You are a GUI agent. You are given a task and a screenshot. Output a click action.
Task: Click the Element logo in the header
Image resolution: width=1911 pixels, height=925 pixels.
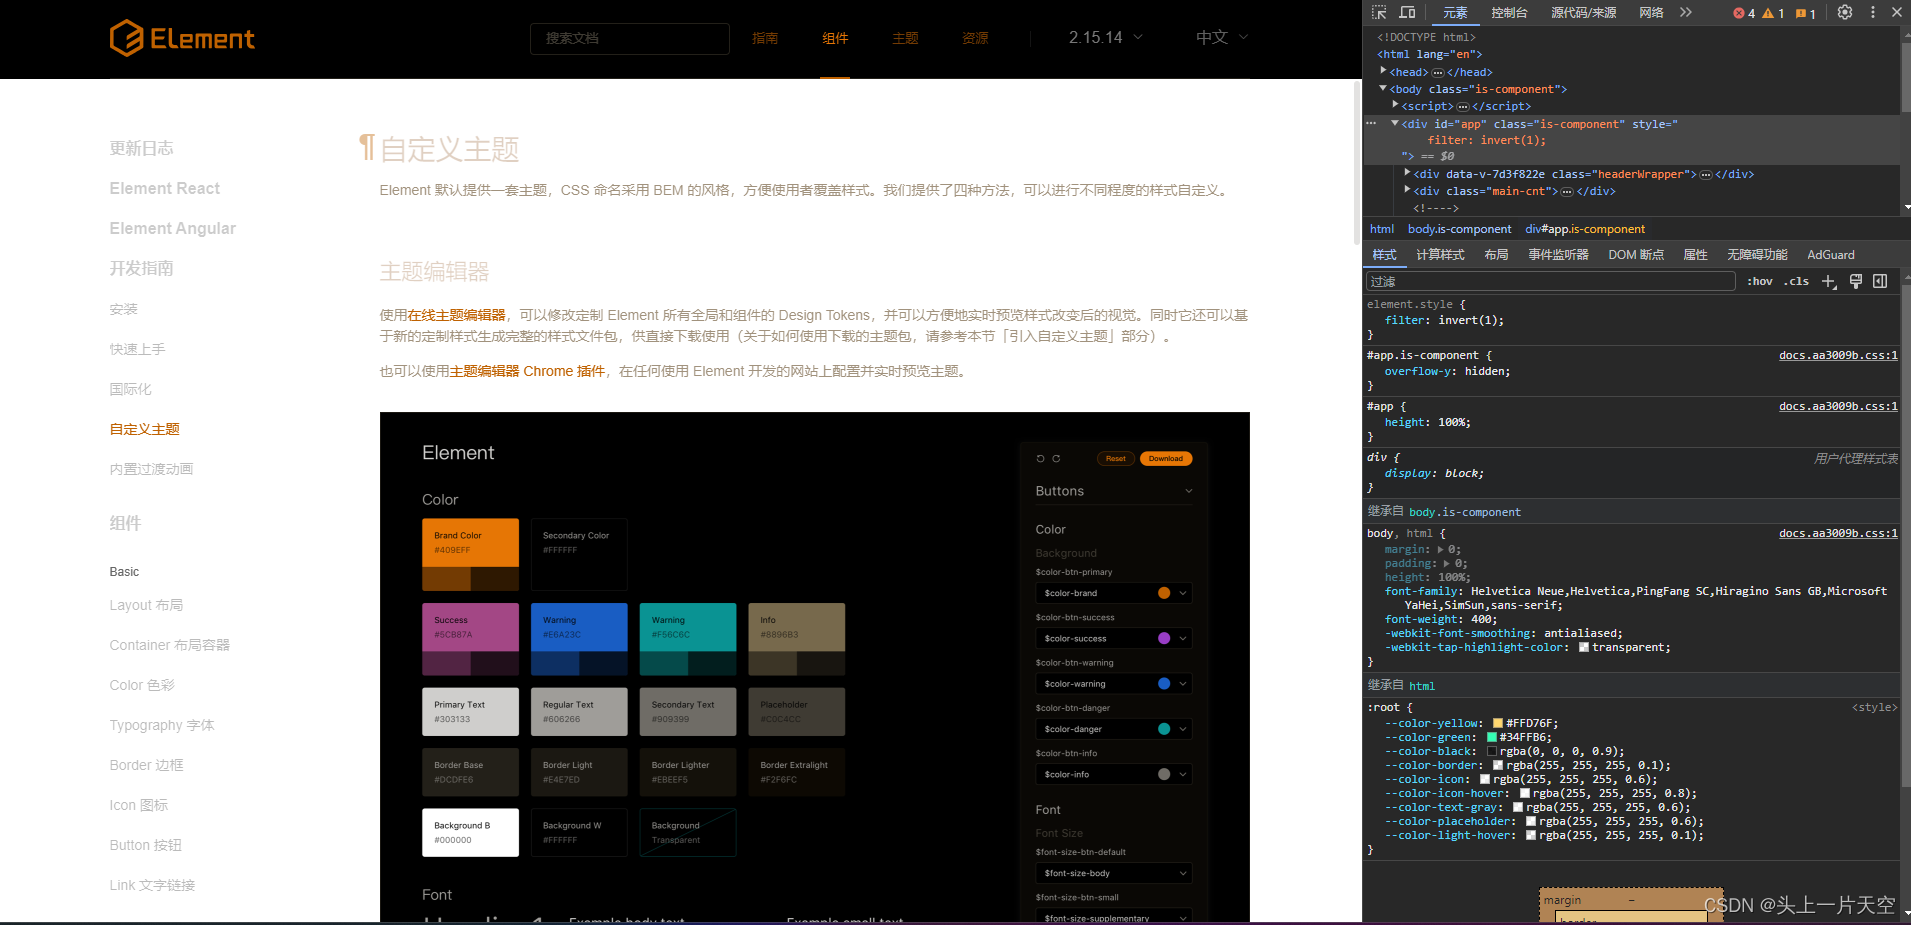(x=182, y=38)
